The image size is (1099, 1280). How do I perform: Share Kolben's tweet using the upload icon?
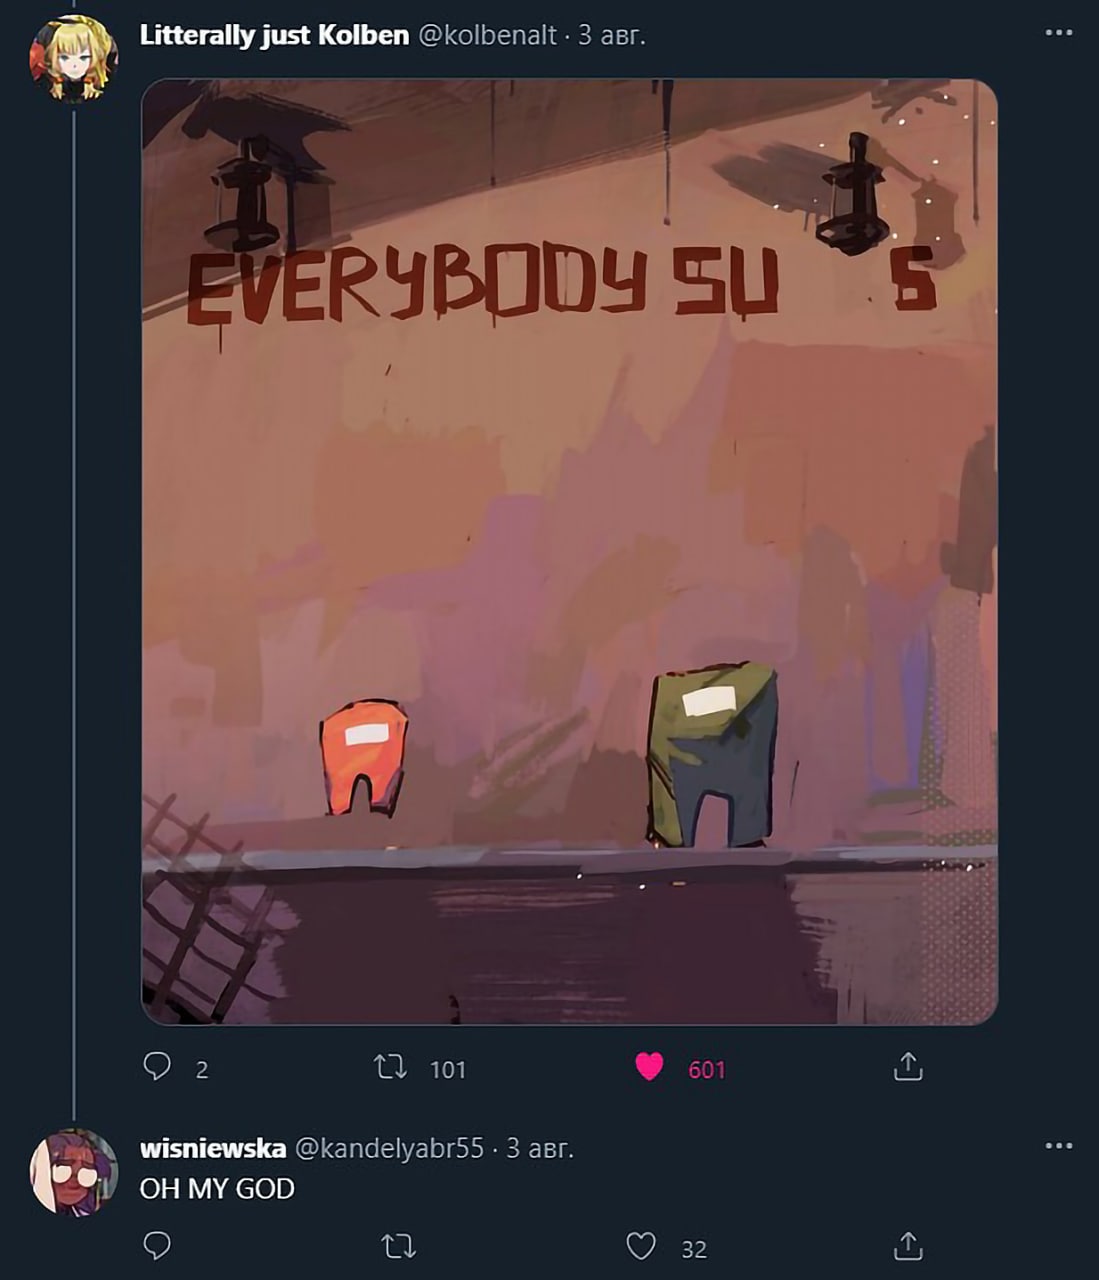(907, 1067)
